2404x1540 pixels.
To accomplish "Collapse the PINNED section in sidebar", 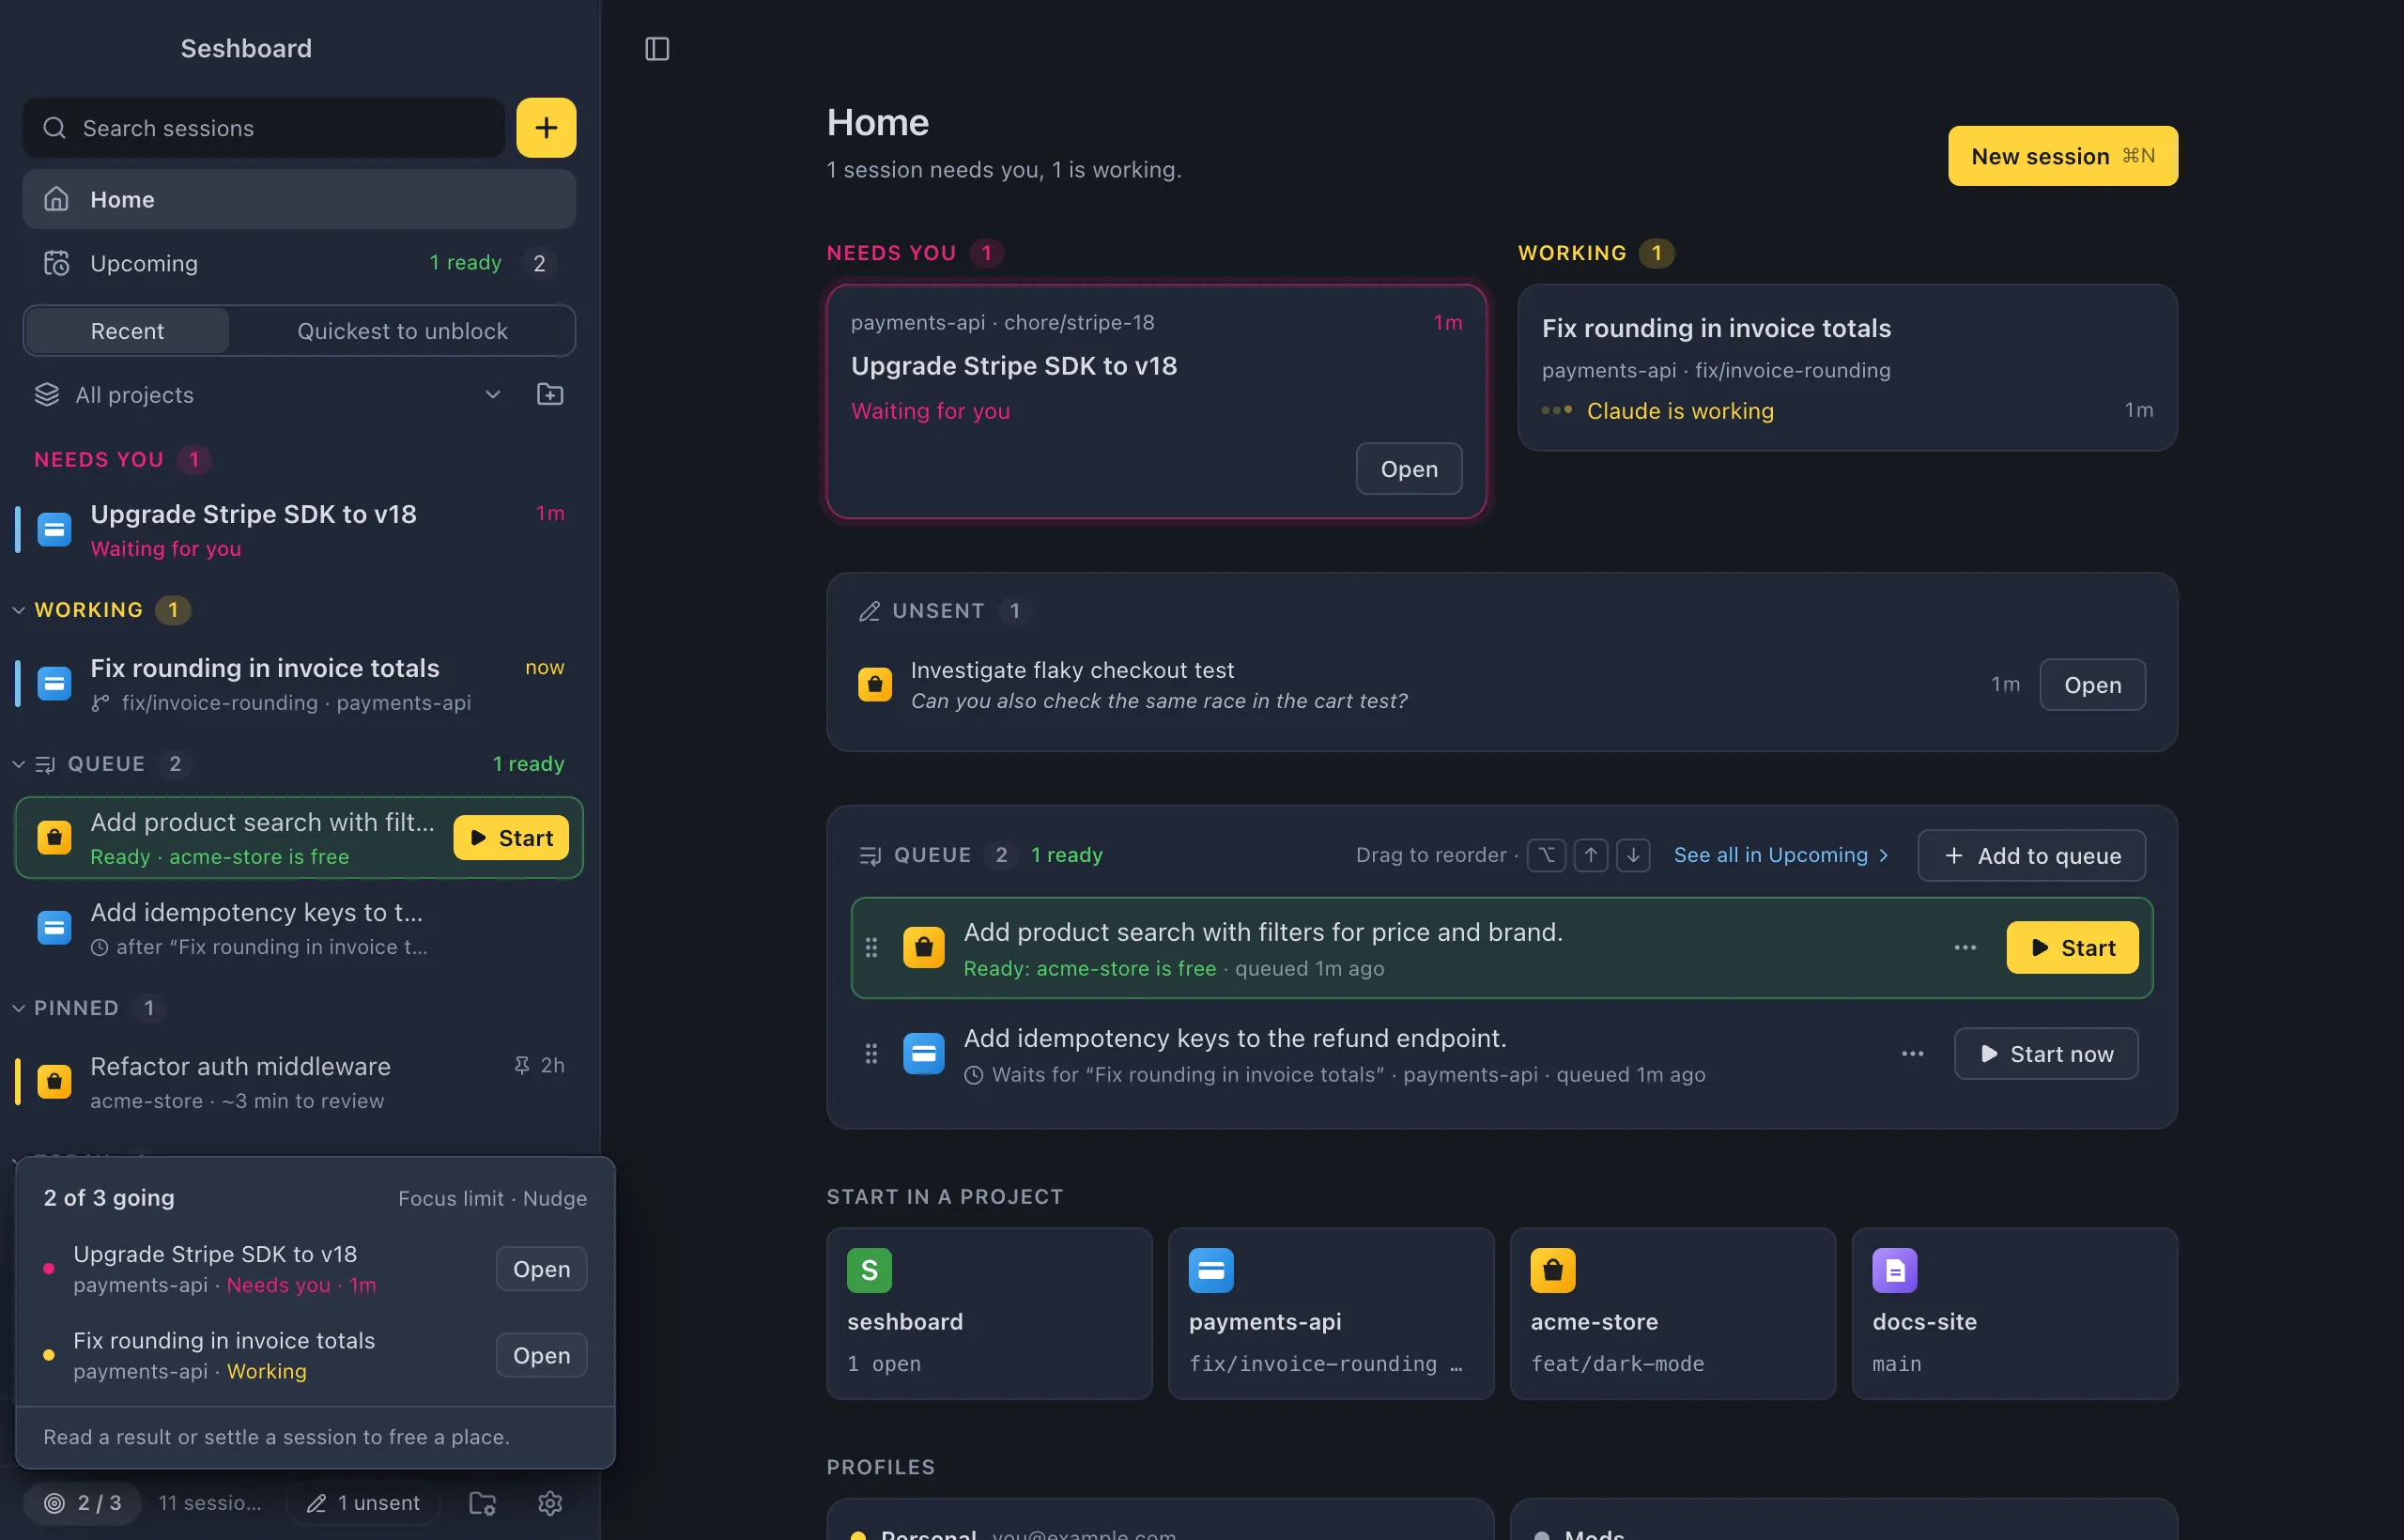I will 18,1008.
